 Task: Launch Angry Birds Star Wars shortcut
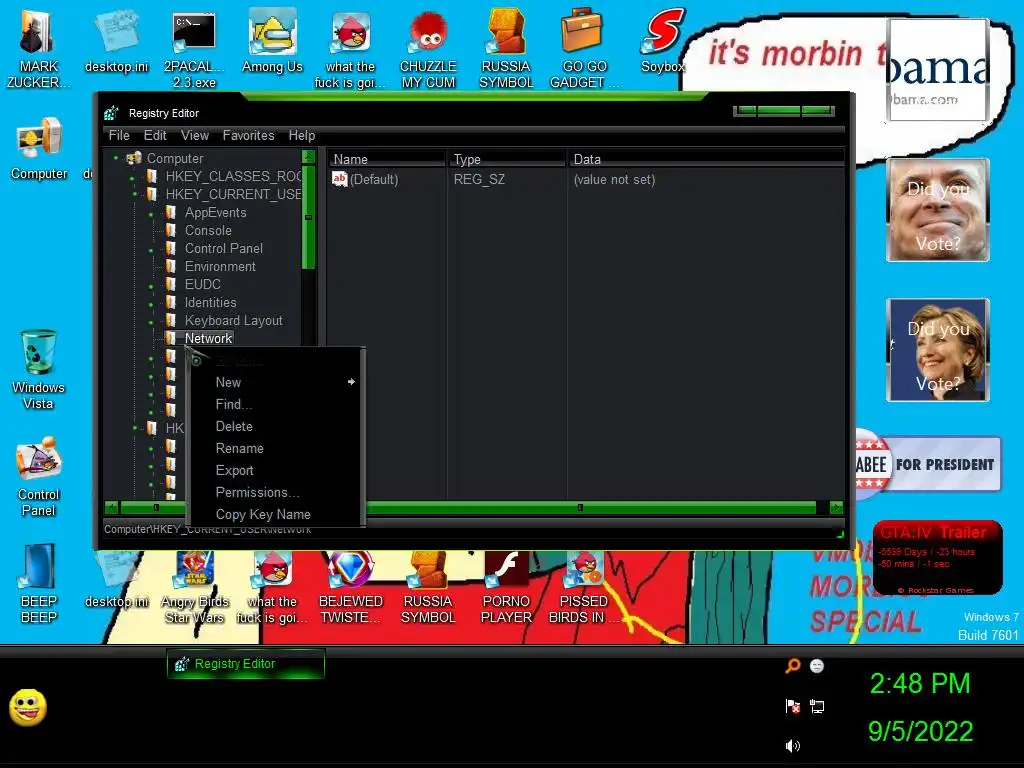[x=195, y=586]
